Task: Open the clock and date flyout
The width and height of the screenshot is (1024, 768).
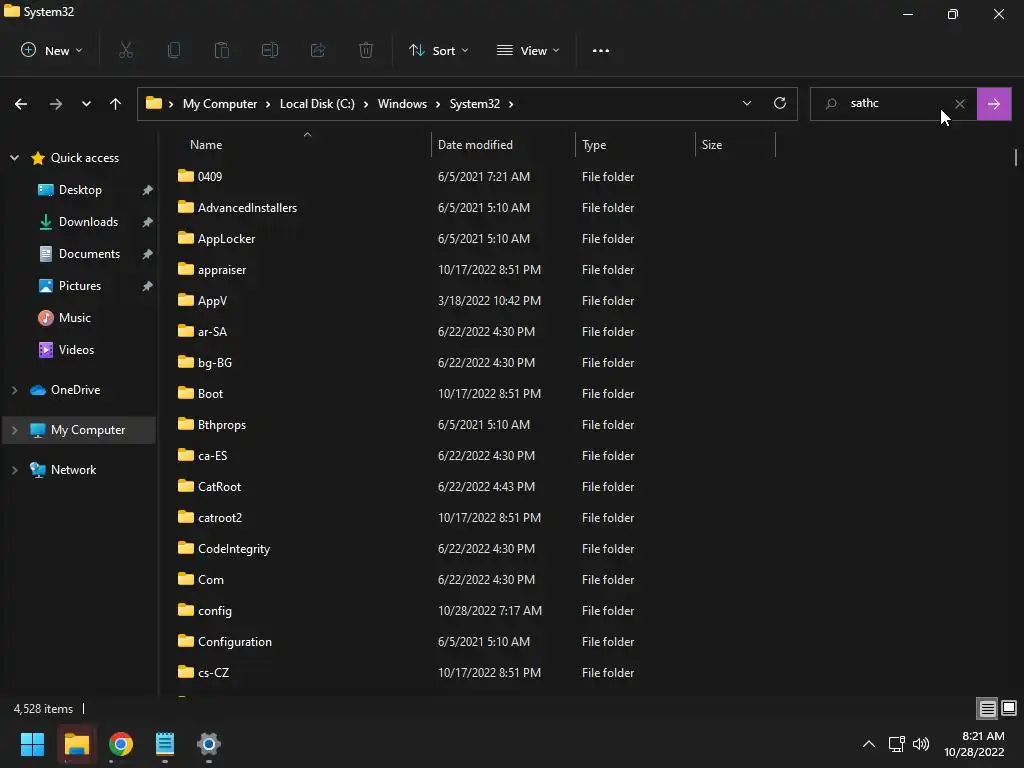Action: pos(974,744)
